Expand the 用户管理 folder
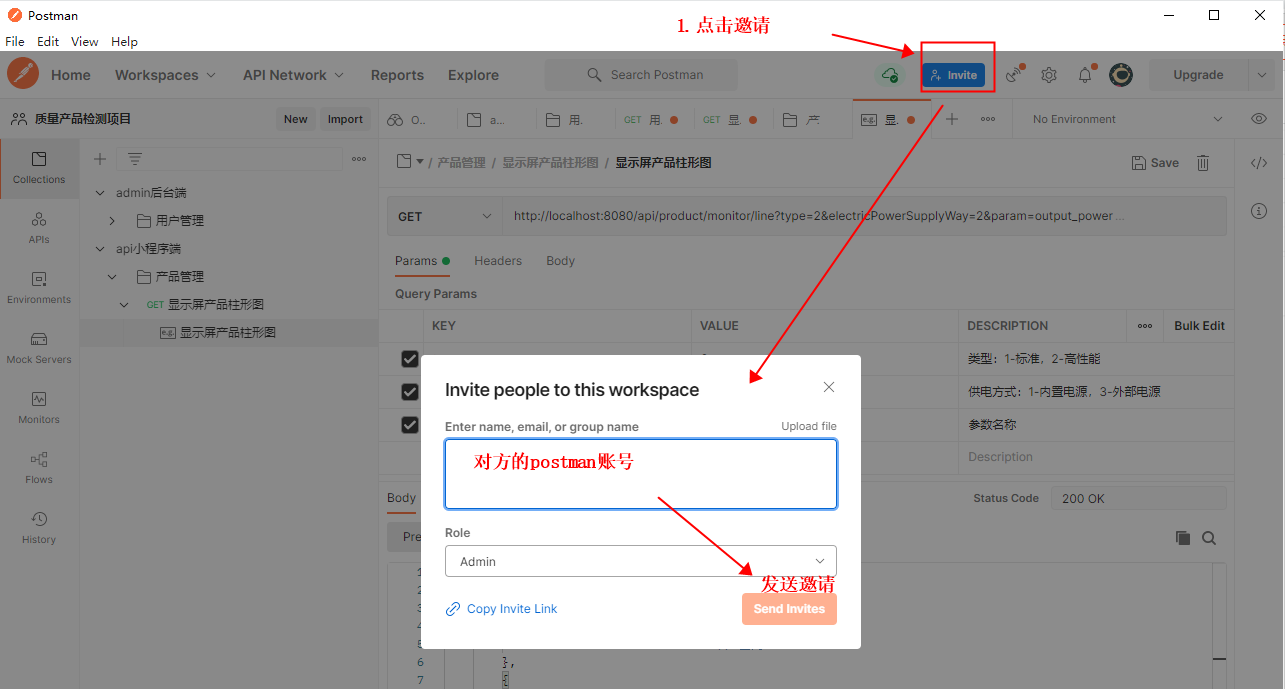The height and width of the screenshot is (689, 1285). 112,221
